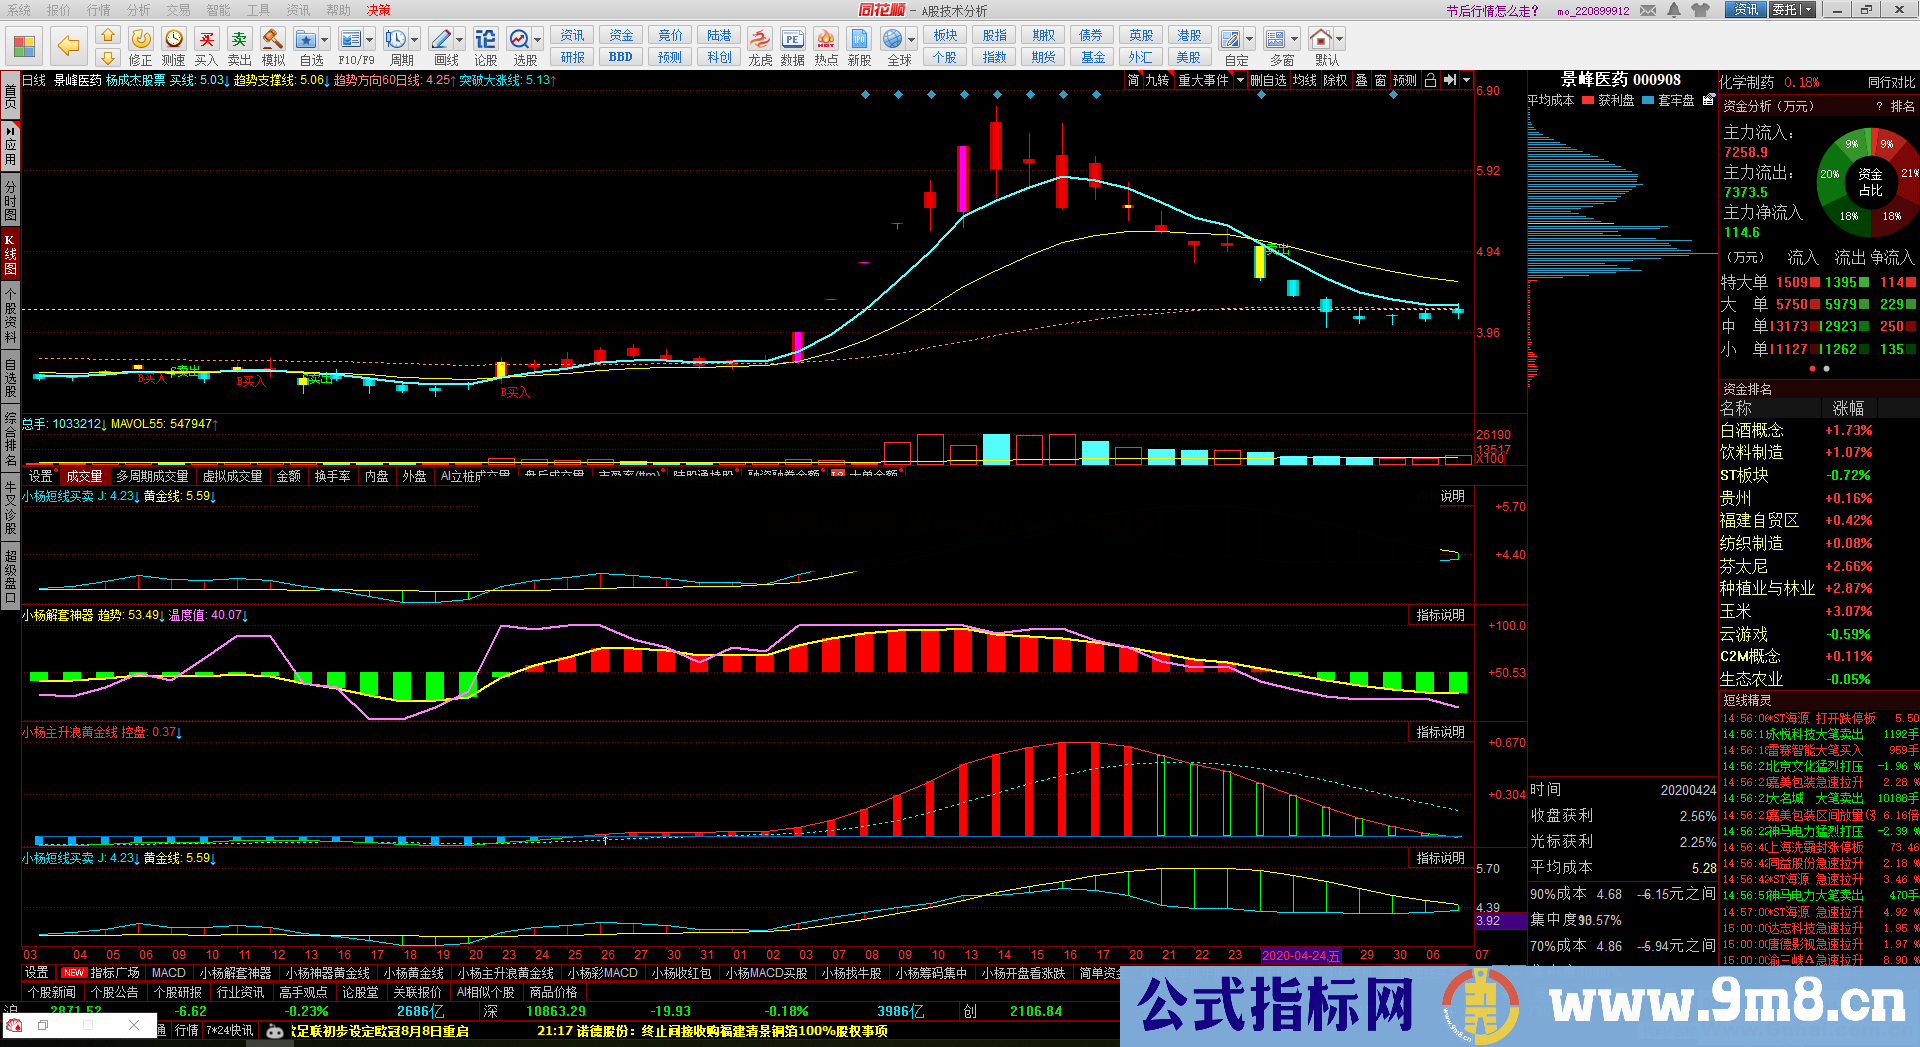Click 指标说明 for 小杨解套神器 panel
Image resolution: width=1920 pixels, height=1047 pixels.
(1440, 615)
